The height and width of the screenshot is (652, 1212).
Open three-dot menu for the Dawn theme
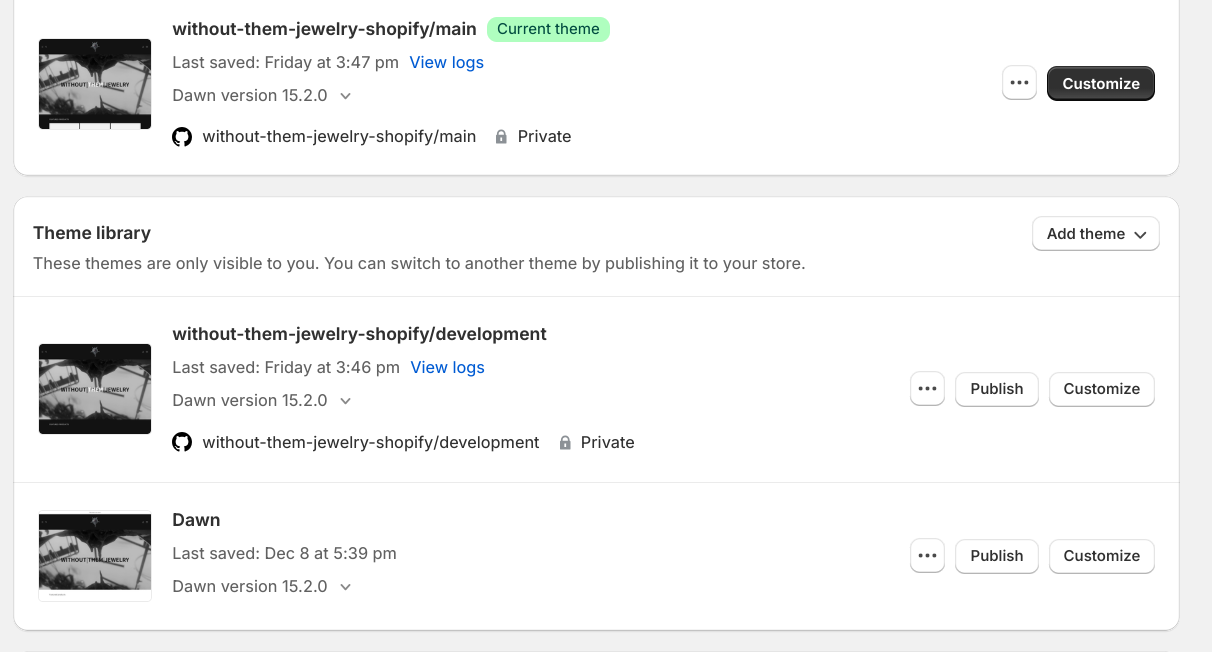tap(927, 556)
